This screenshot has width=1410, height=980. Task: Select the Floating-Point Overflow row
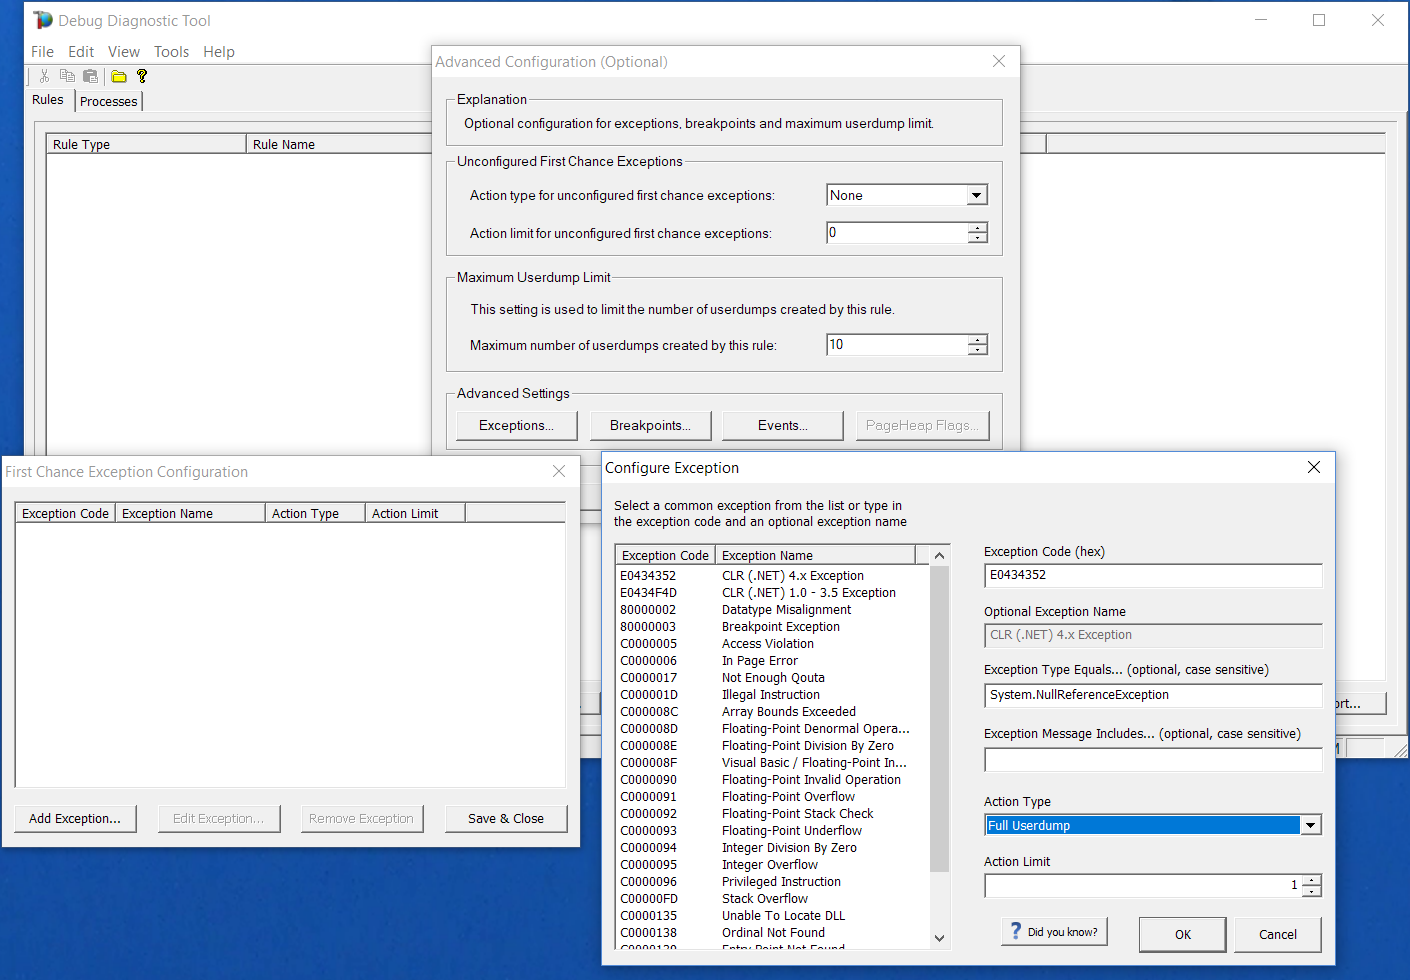tap(772, 797)
